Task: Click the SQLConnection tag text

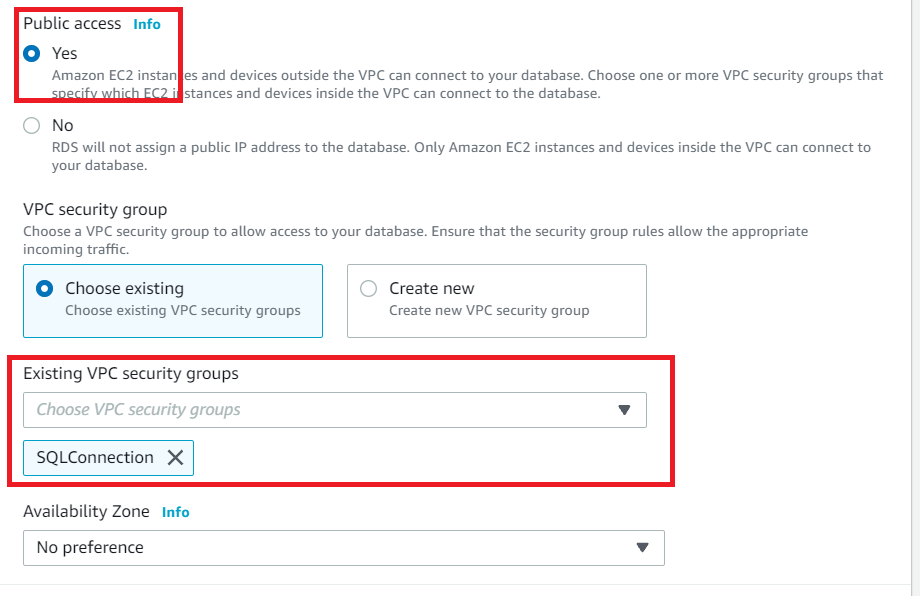Action: click(x=95, y=458)
